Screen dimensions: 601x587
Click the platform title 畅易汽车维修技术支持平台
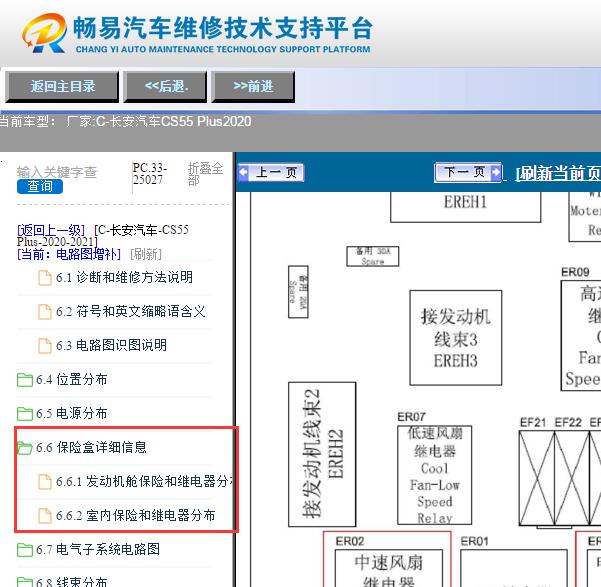click(x=223, y=28)
